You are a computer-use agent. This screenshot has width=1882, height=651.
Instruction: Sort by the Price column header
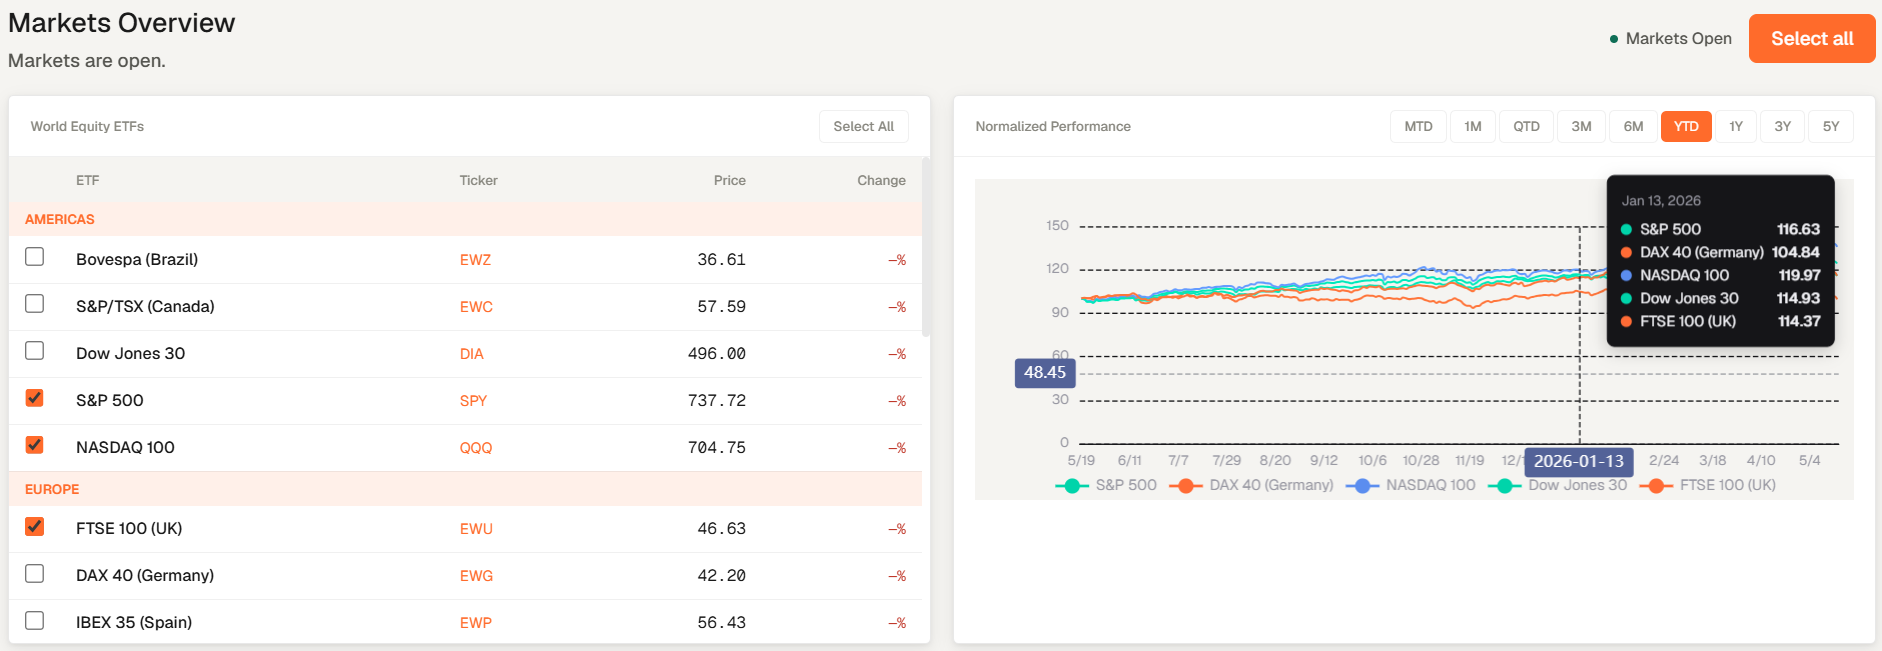pyautogui.click(x=730, y=180)
